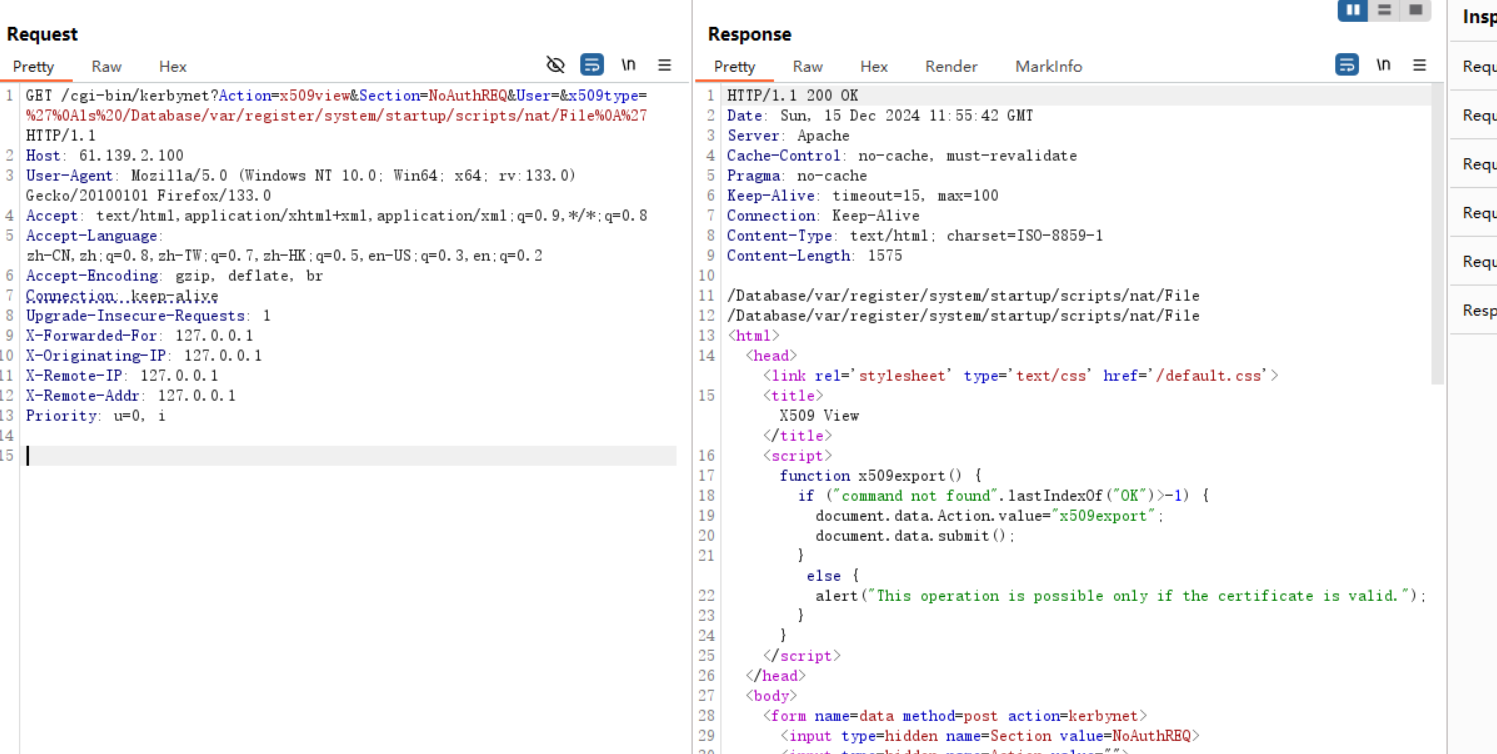Viewport: 1497px width, 754px height.
Task: Toggle hiding of non-printable characters in Request
Action: (x=555, y=65)
